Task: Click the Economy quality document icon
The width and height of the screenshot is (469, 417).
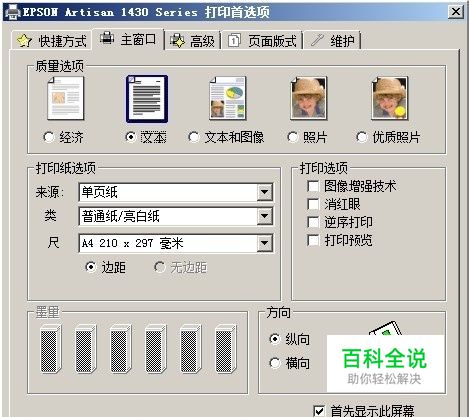Action: coord(66,99)
